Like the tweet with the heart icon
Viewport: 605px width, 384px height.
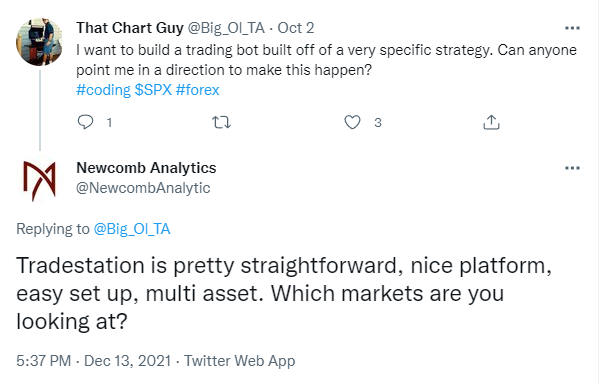352,122
